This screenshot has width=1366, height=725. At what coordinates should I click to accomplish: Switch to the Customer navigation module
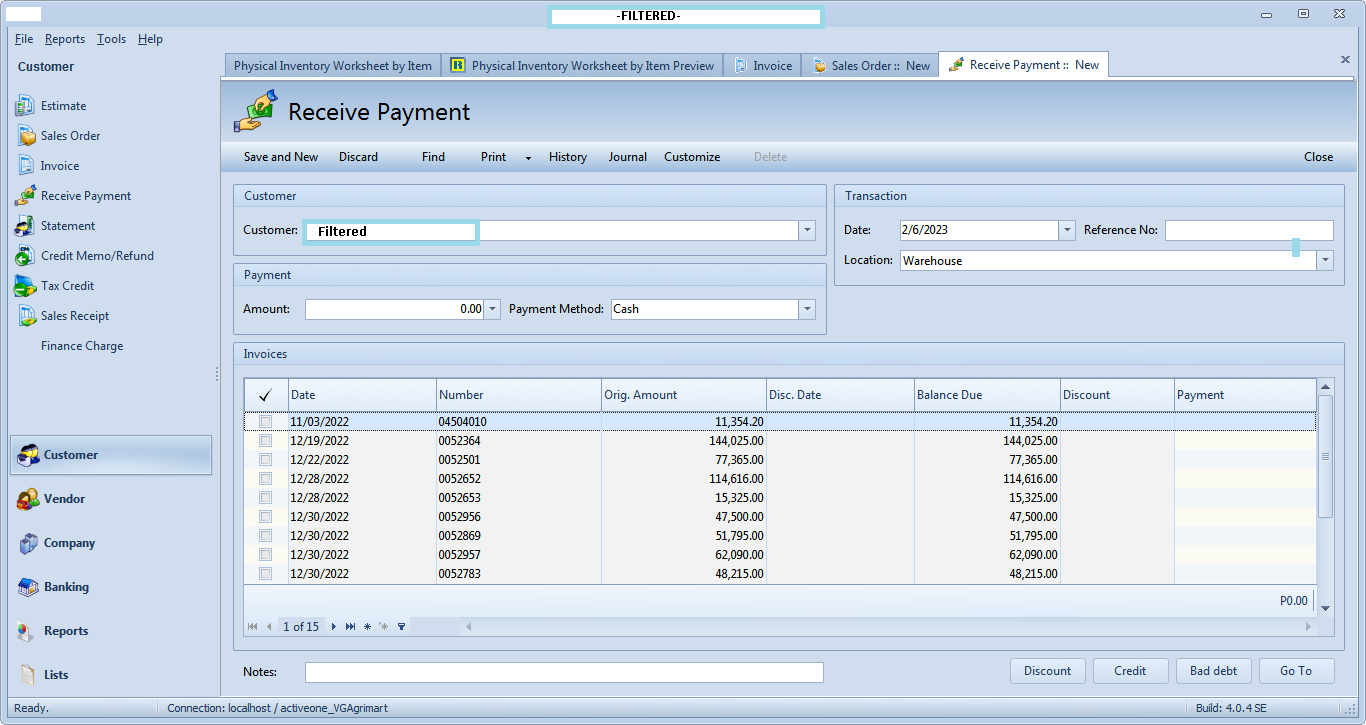(111, 455)
